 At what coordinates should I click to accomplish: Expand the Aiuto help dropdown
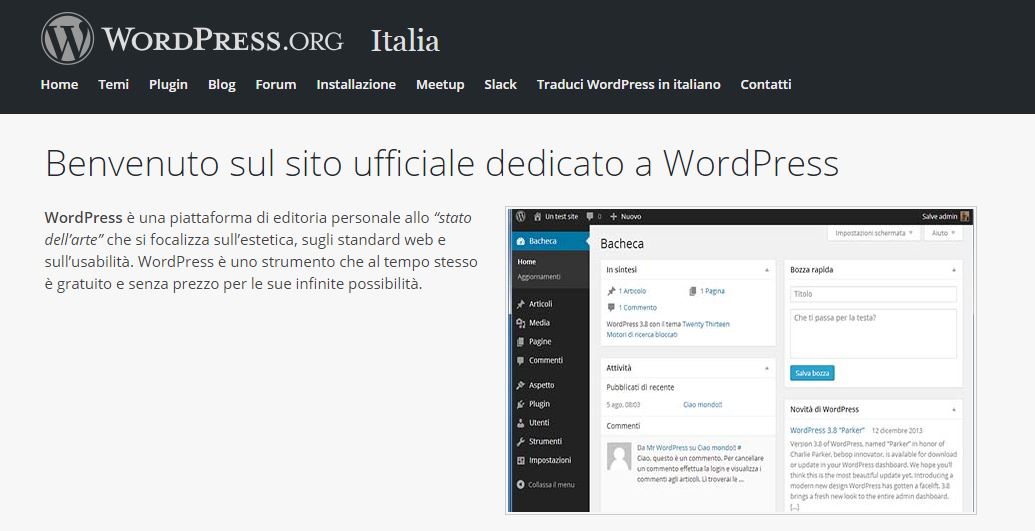tap(944, 233)
